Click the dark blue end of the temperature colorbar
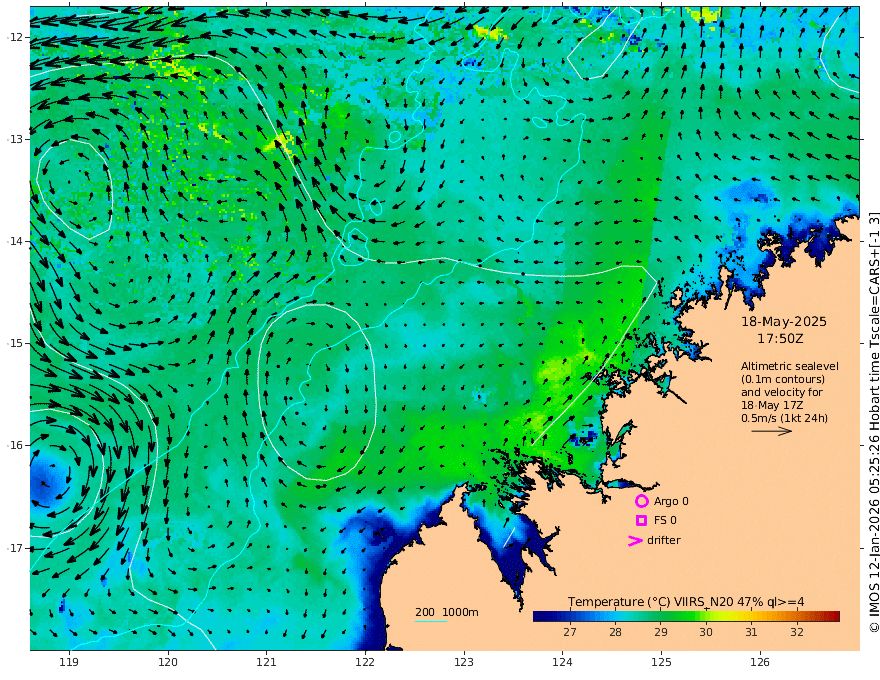 539,617
